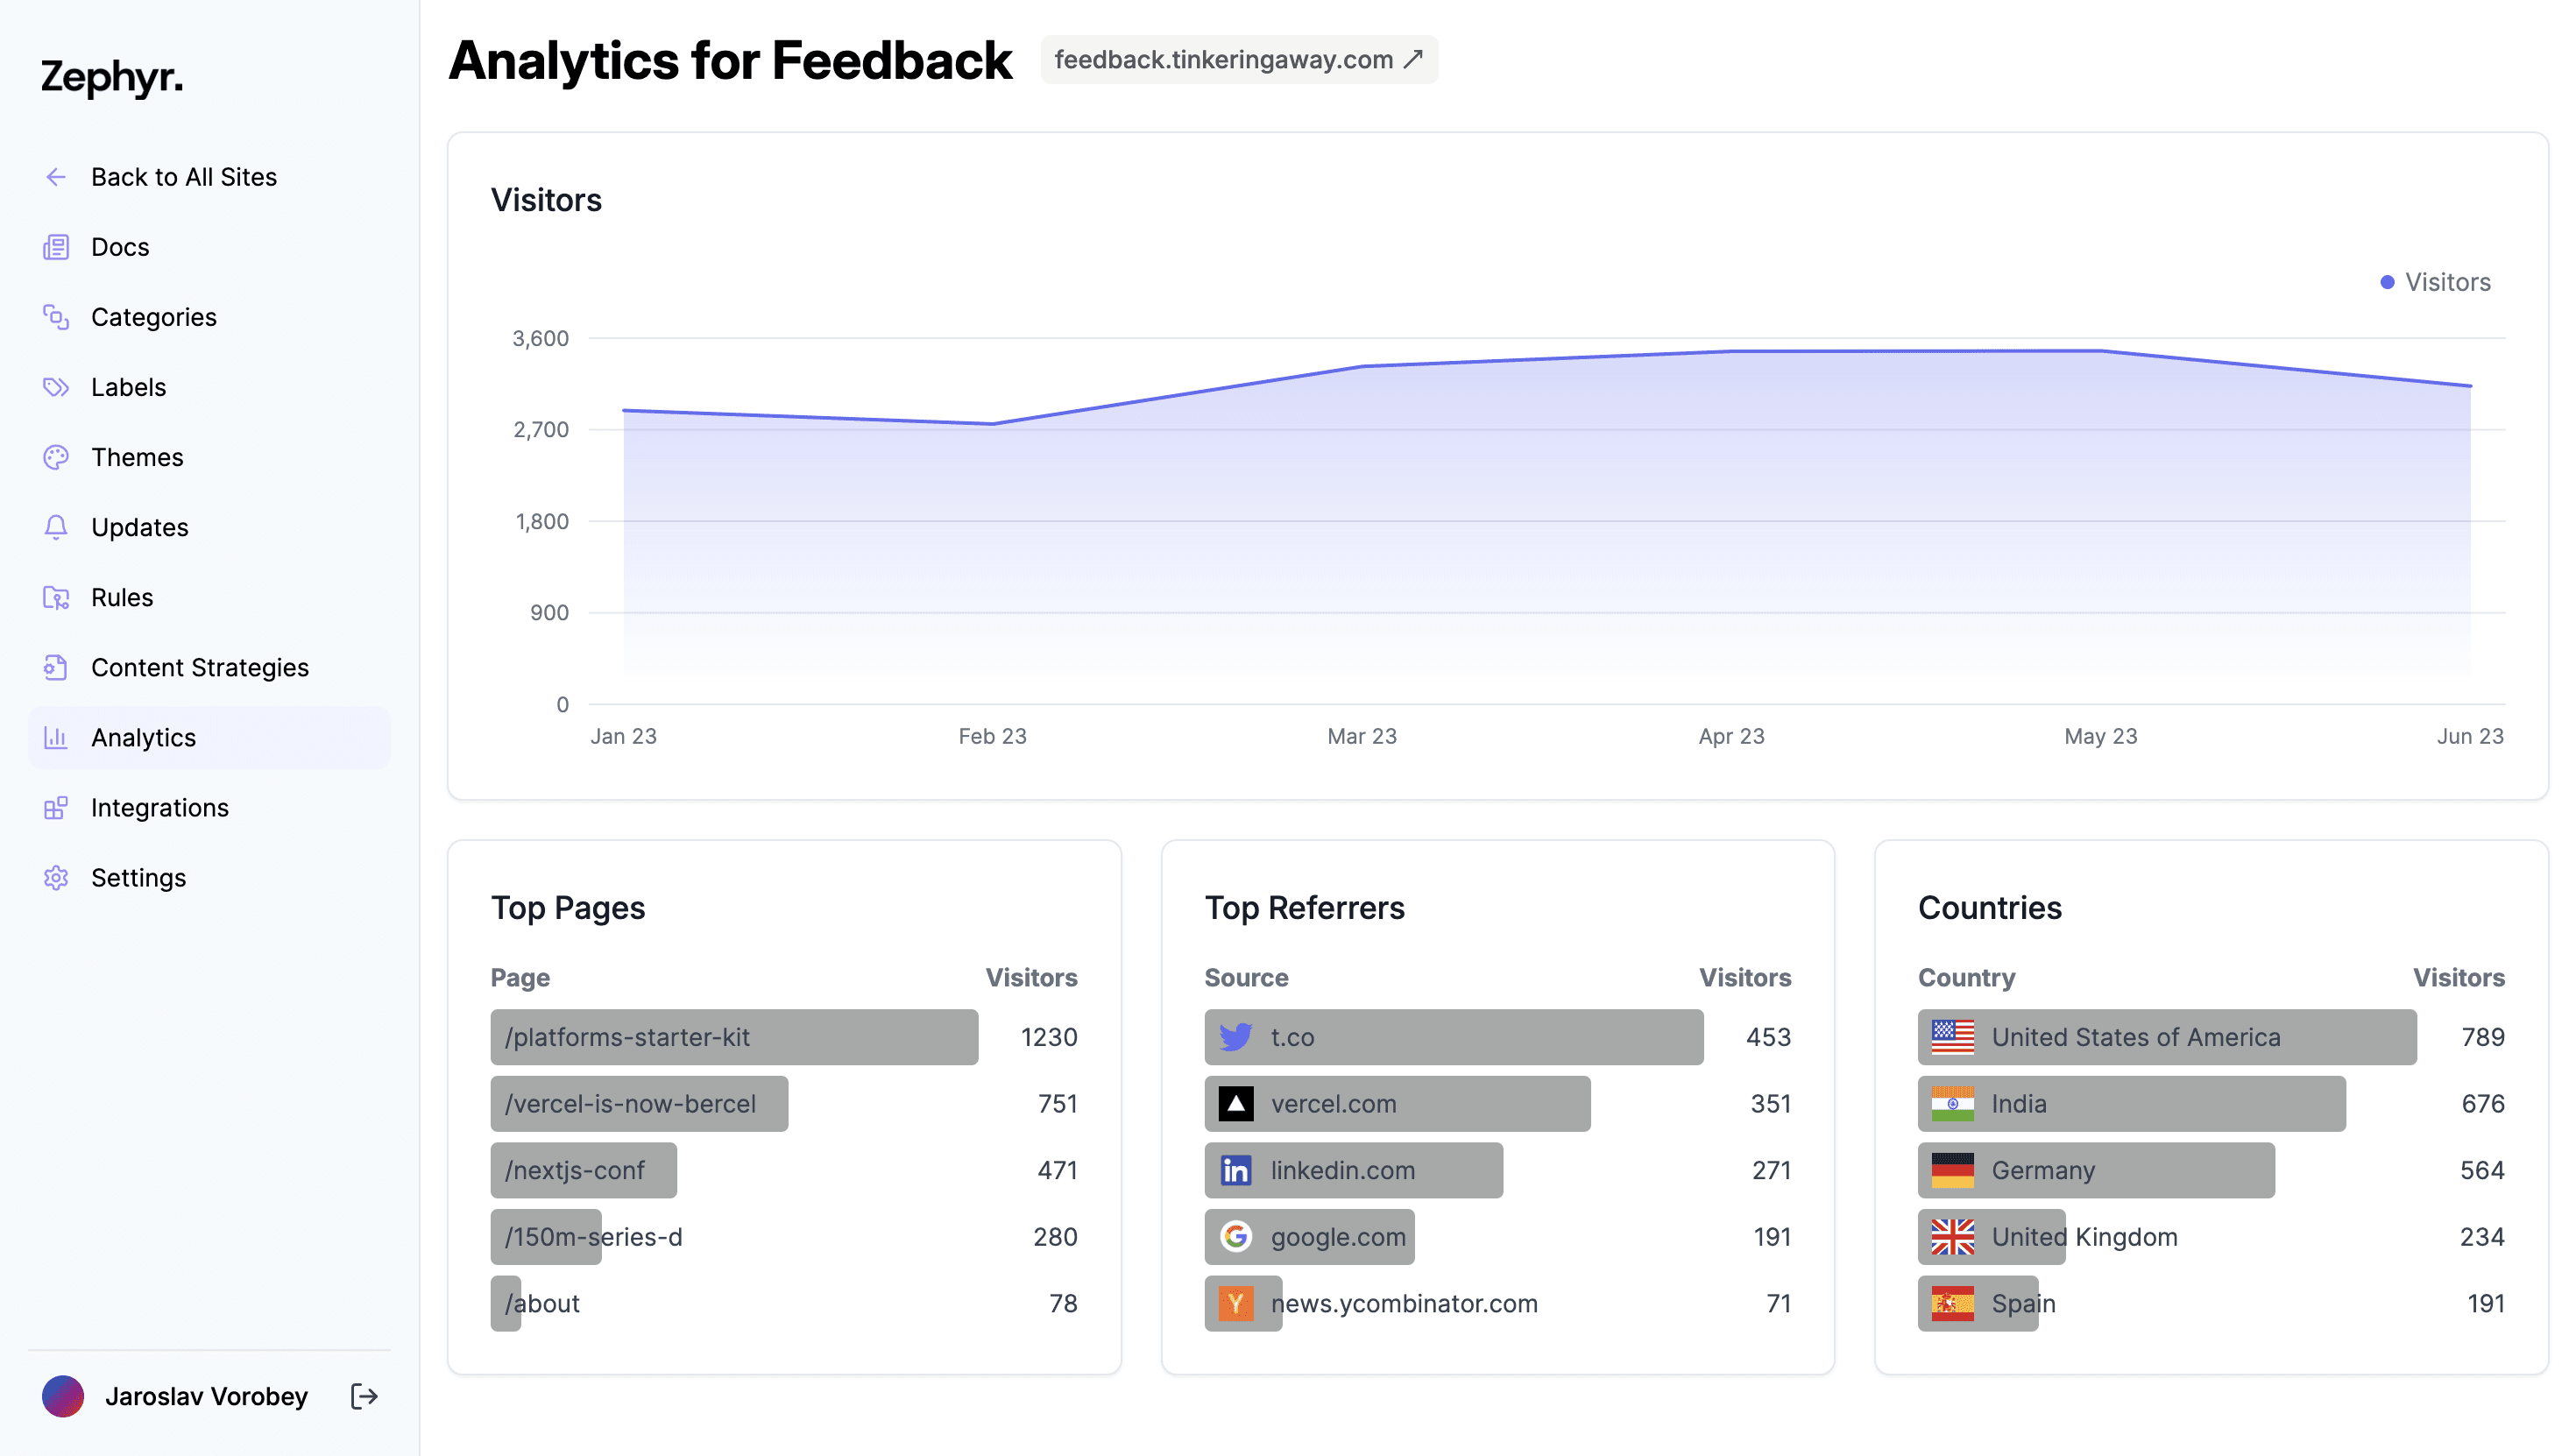Click the vercel.com referrer bar
This screenshot has width=2576, height=1456.
point(1396,1103)
